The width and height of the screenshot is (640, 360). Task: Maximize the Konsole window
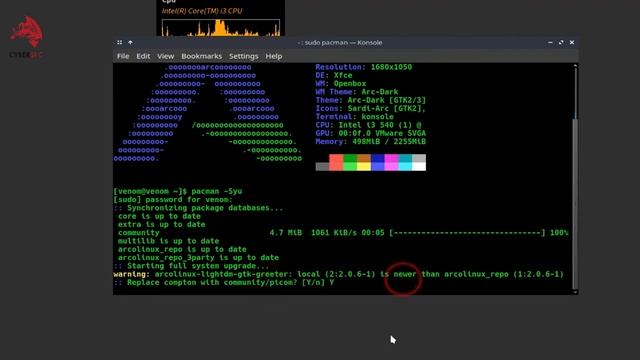point(561,42)
